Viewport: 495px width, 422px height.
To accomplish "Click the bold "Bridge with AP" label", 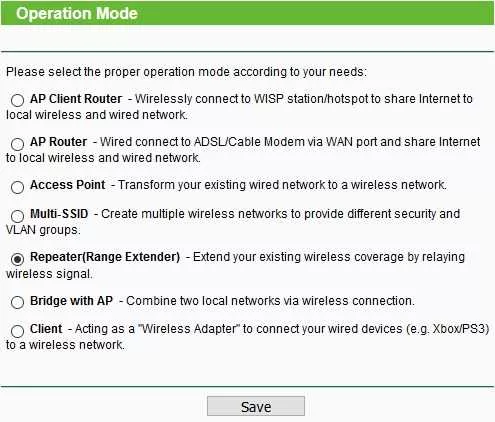I will 71,301.
